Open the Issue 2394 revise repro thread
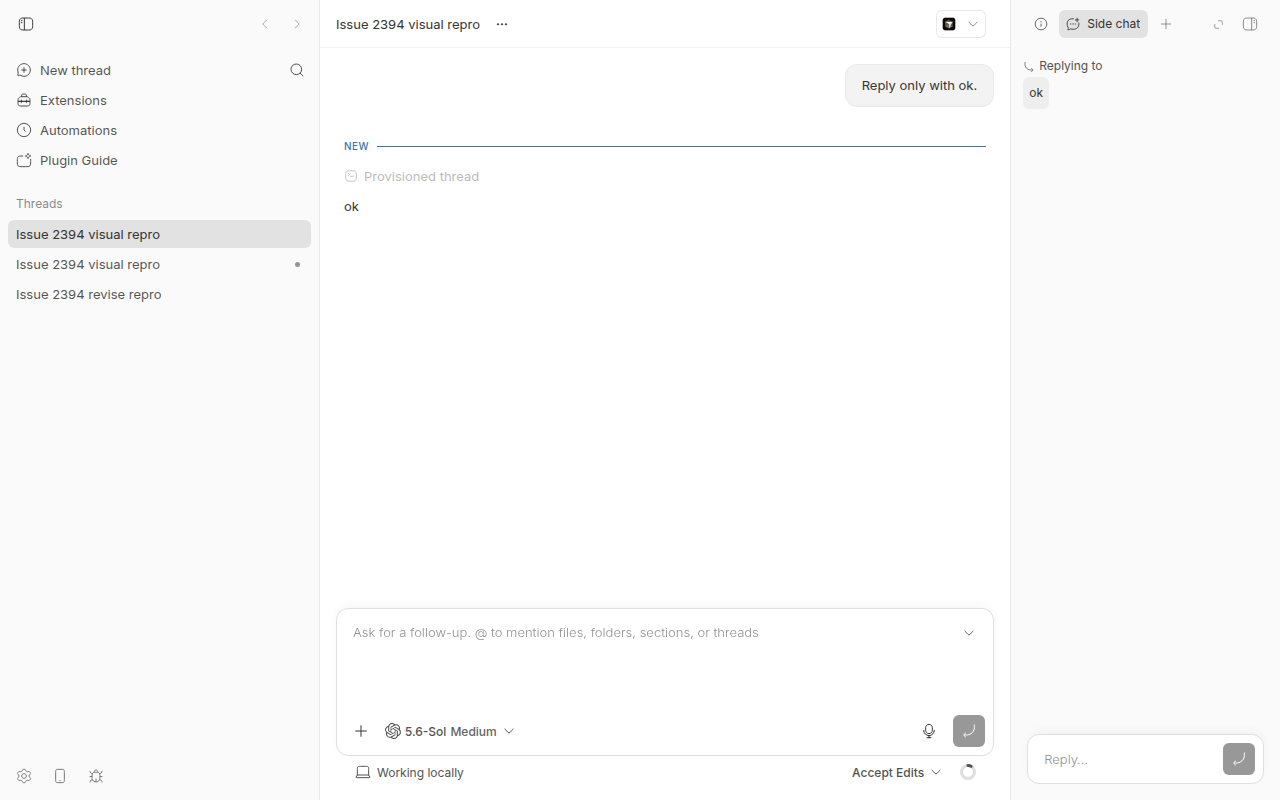1280x800 pixels. [x=159, y=294]
